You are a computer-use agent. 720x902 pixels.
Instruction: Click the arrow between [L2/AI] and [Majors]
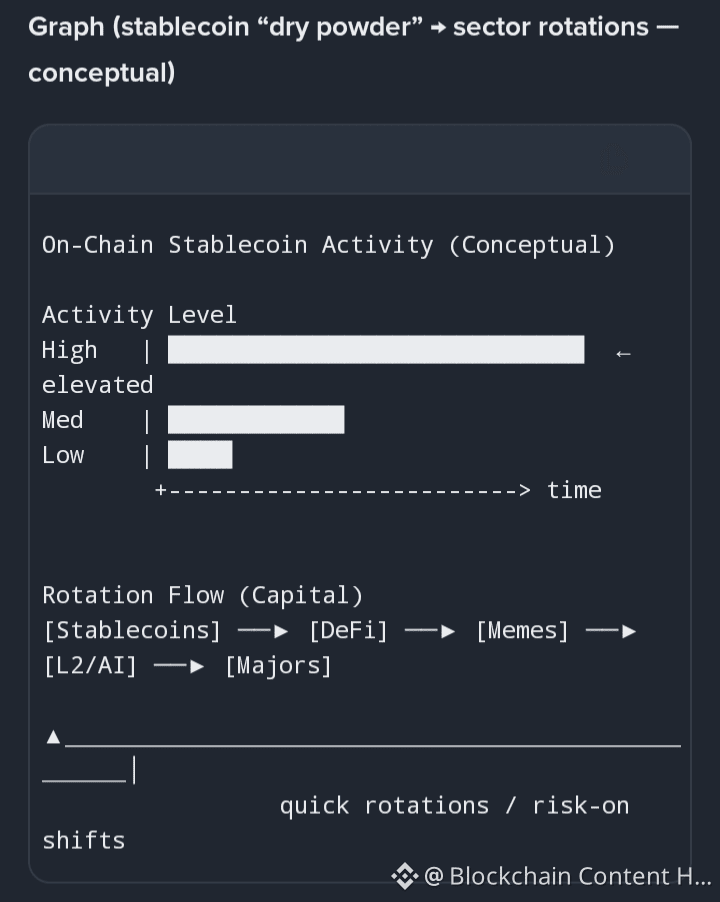179,666
